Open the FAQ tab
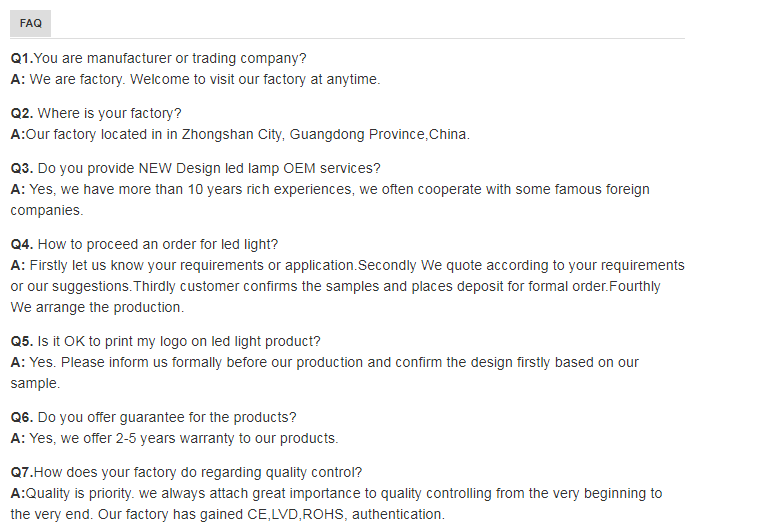777x532 pixels. tap(30, 23)
